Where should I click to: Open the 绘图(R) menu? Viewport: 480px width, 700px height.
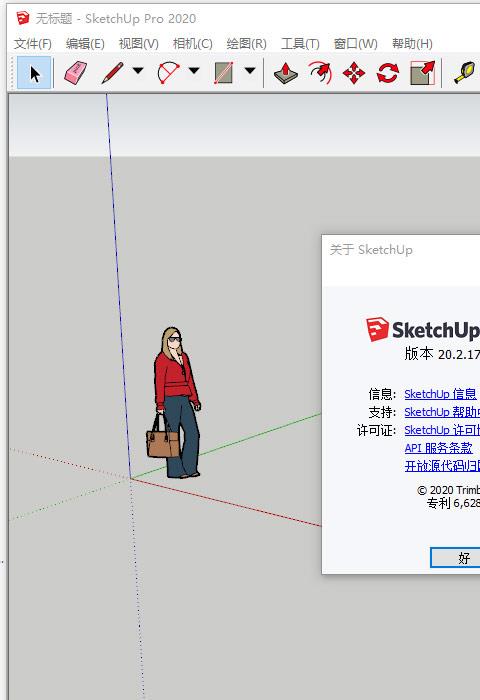tap(246, 44)
